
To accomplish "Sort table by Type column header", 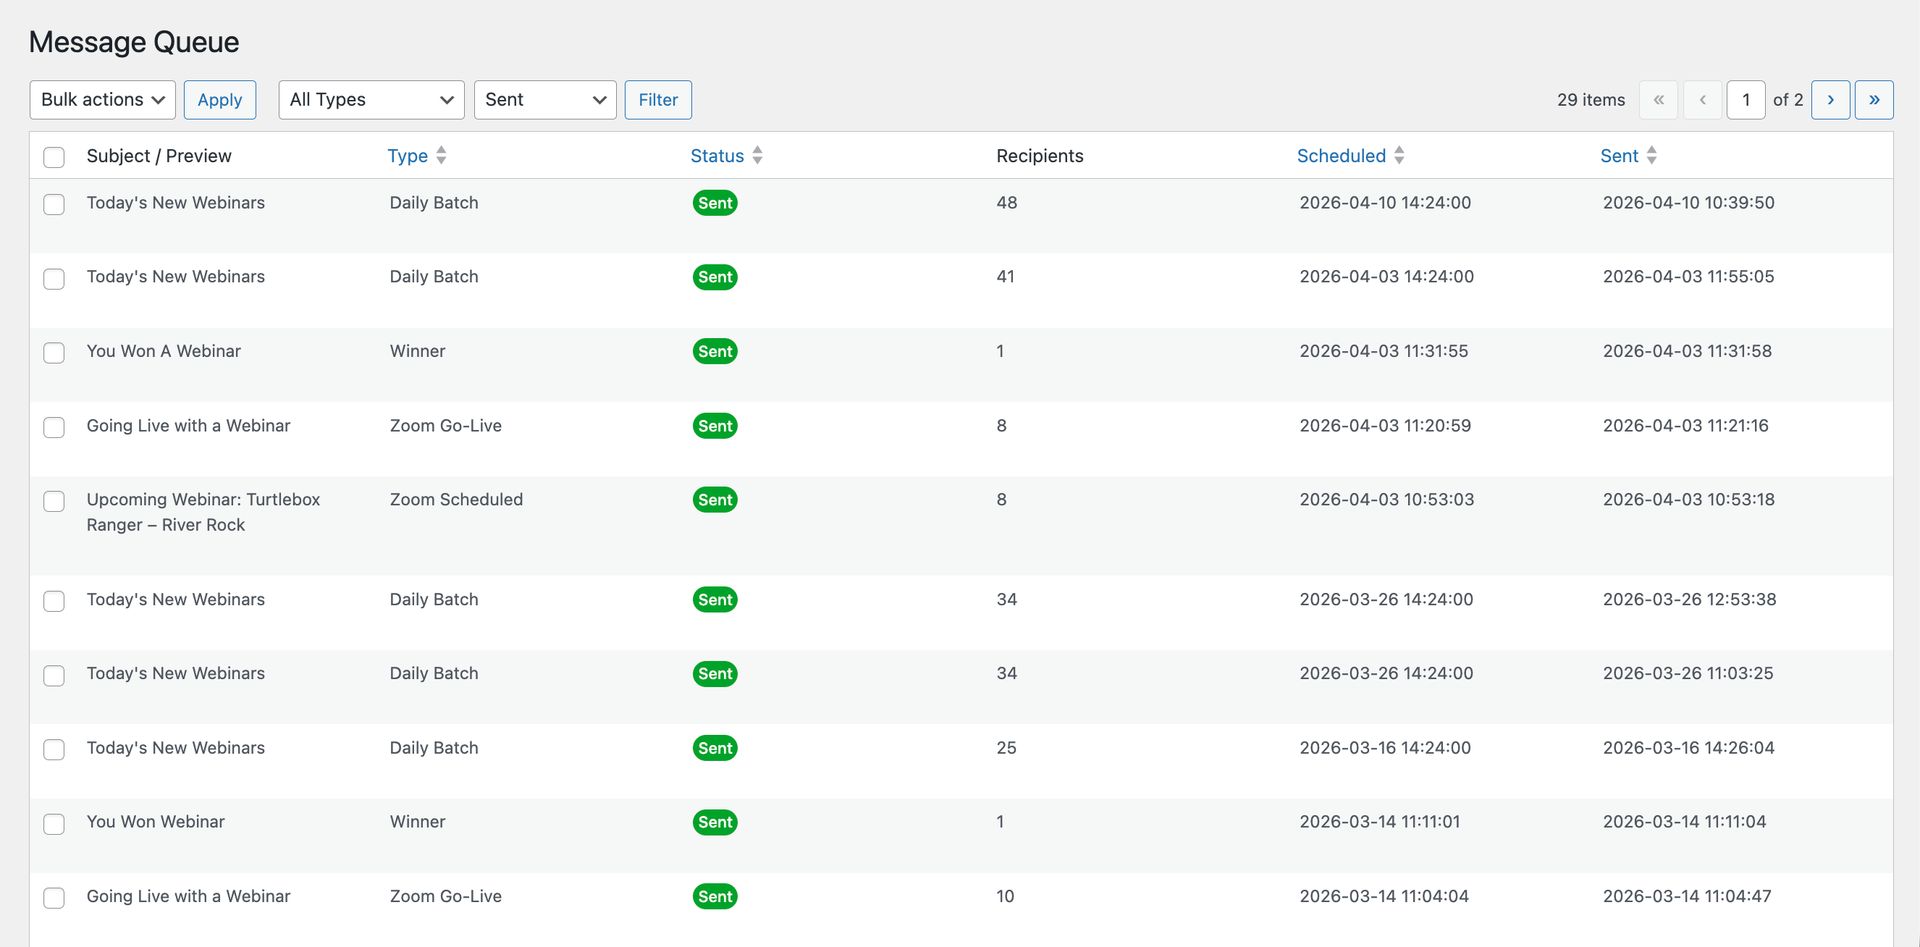I will [408, 156].
